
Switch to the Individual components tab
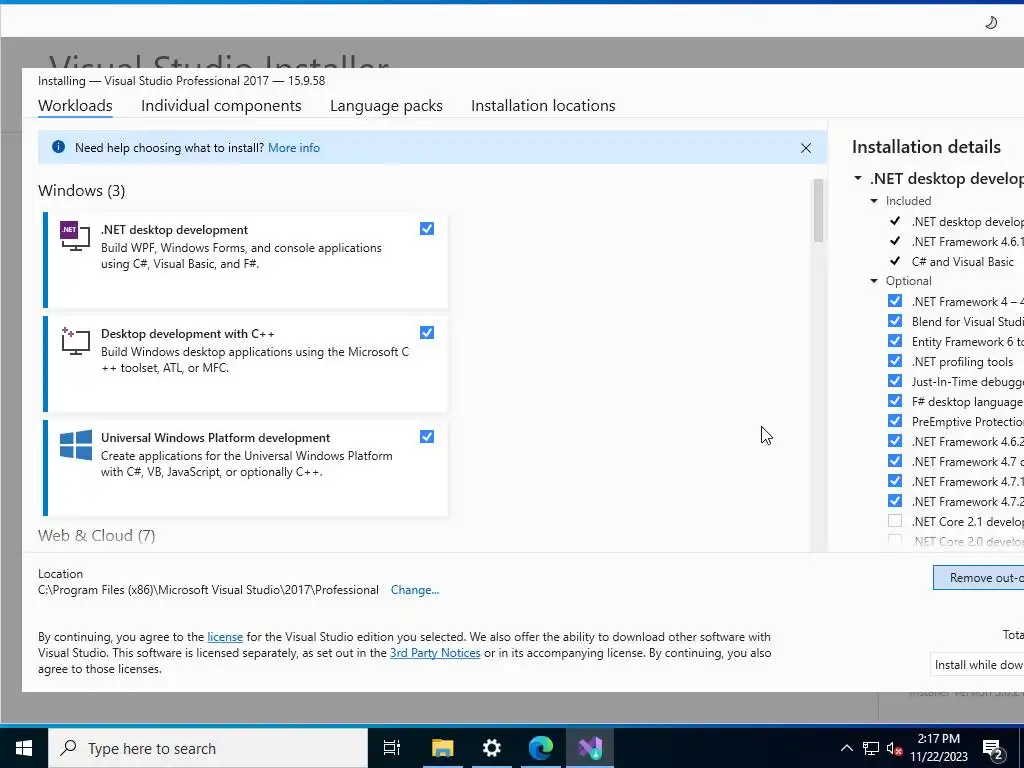pos(221,106)
